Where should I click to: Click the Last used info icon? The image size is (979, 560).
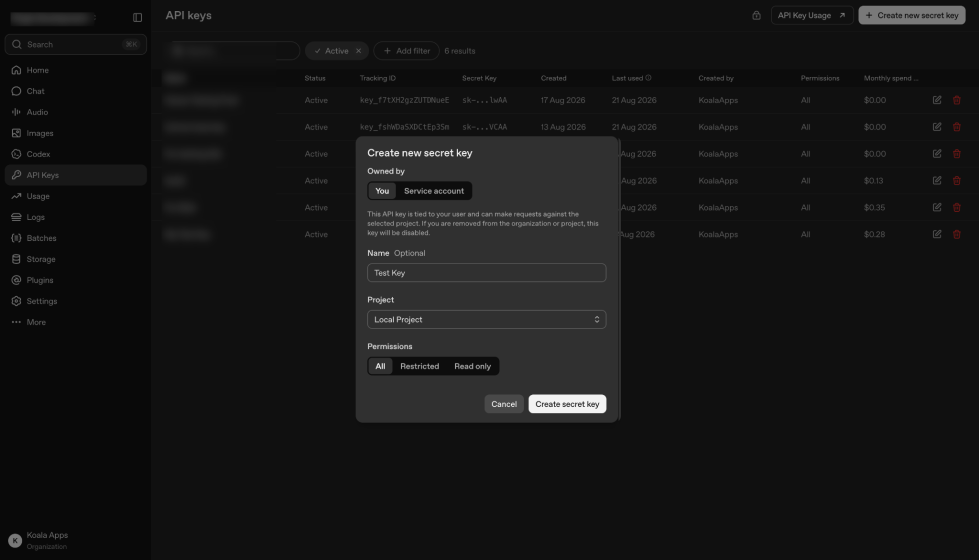(x=648, y=78)
